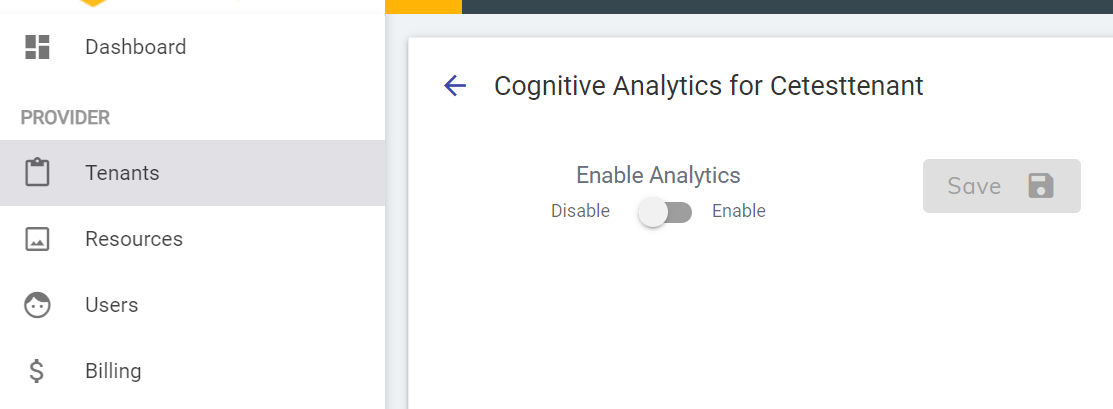Open the Dashboard menu item
Viewport: 1113px width, 409px height.
click(x=135, y=47)
